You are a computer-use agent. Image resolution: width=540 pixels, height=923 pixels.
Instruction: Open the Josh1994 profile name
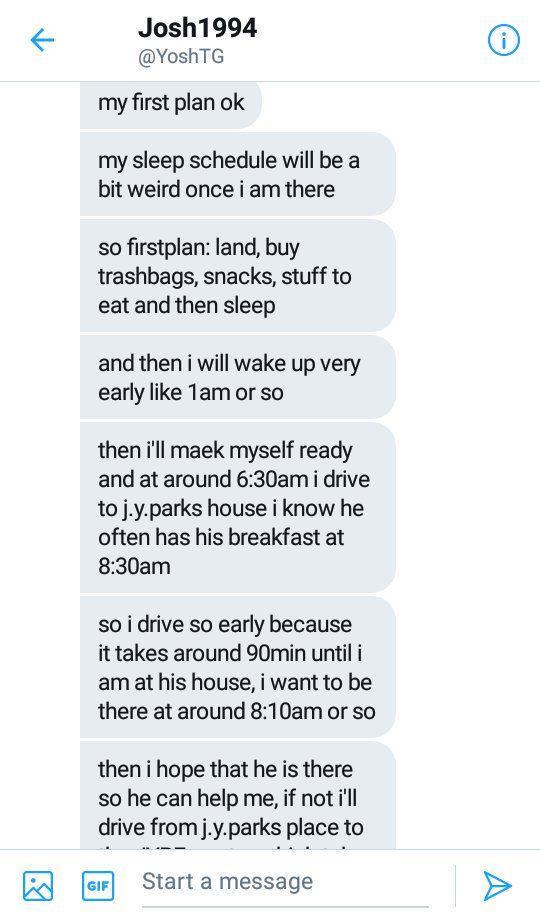pyautogui.click(x=197, y=28)
